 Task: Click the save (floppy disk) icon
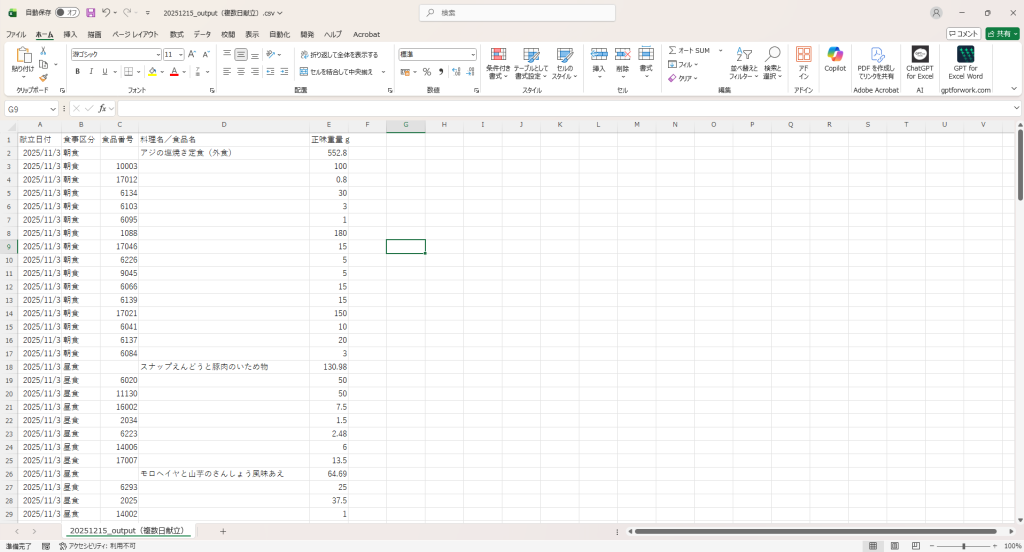pyautogui.click(x=91, y=13)
